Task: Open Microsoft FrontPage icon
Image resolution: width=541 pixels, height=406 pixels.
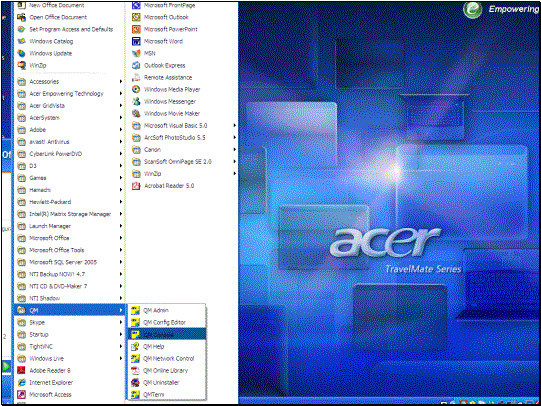Action: pyautogui.click(x=136, y=5)
